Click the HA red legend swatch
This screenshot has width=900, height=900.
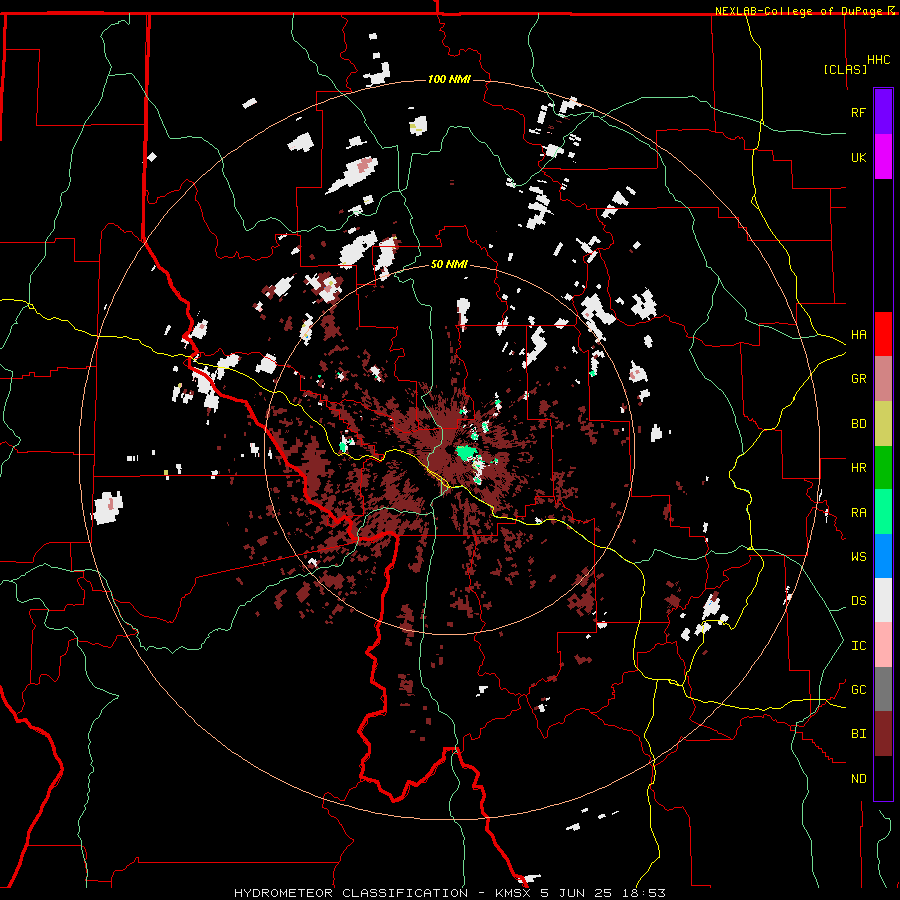coord(883,334)
